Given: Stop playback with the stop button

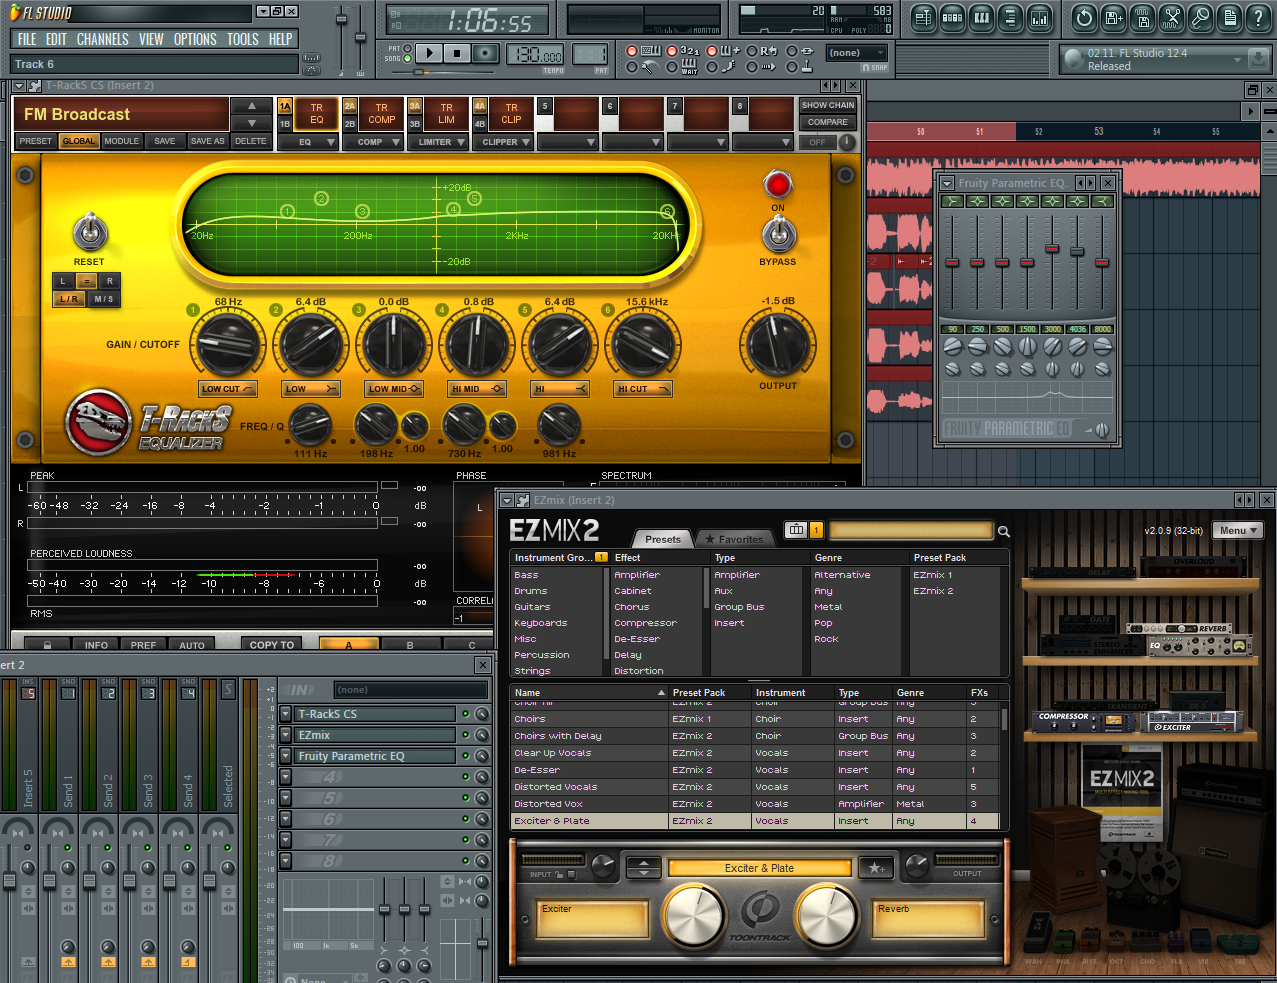Looking at the screenshot, I should (x=457, y=53).
